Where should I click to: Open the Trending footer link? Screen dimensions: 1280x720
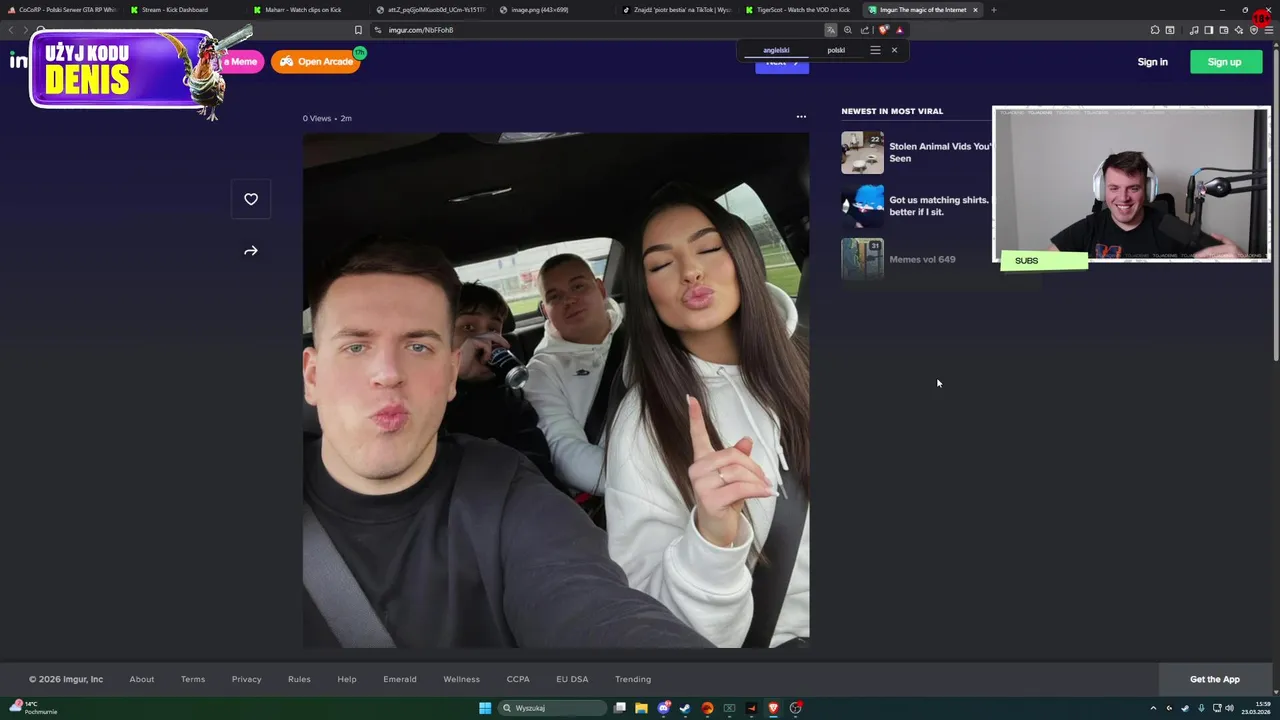point(633,679)
